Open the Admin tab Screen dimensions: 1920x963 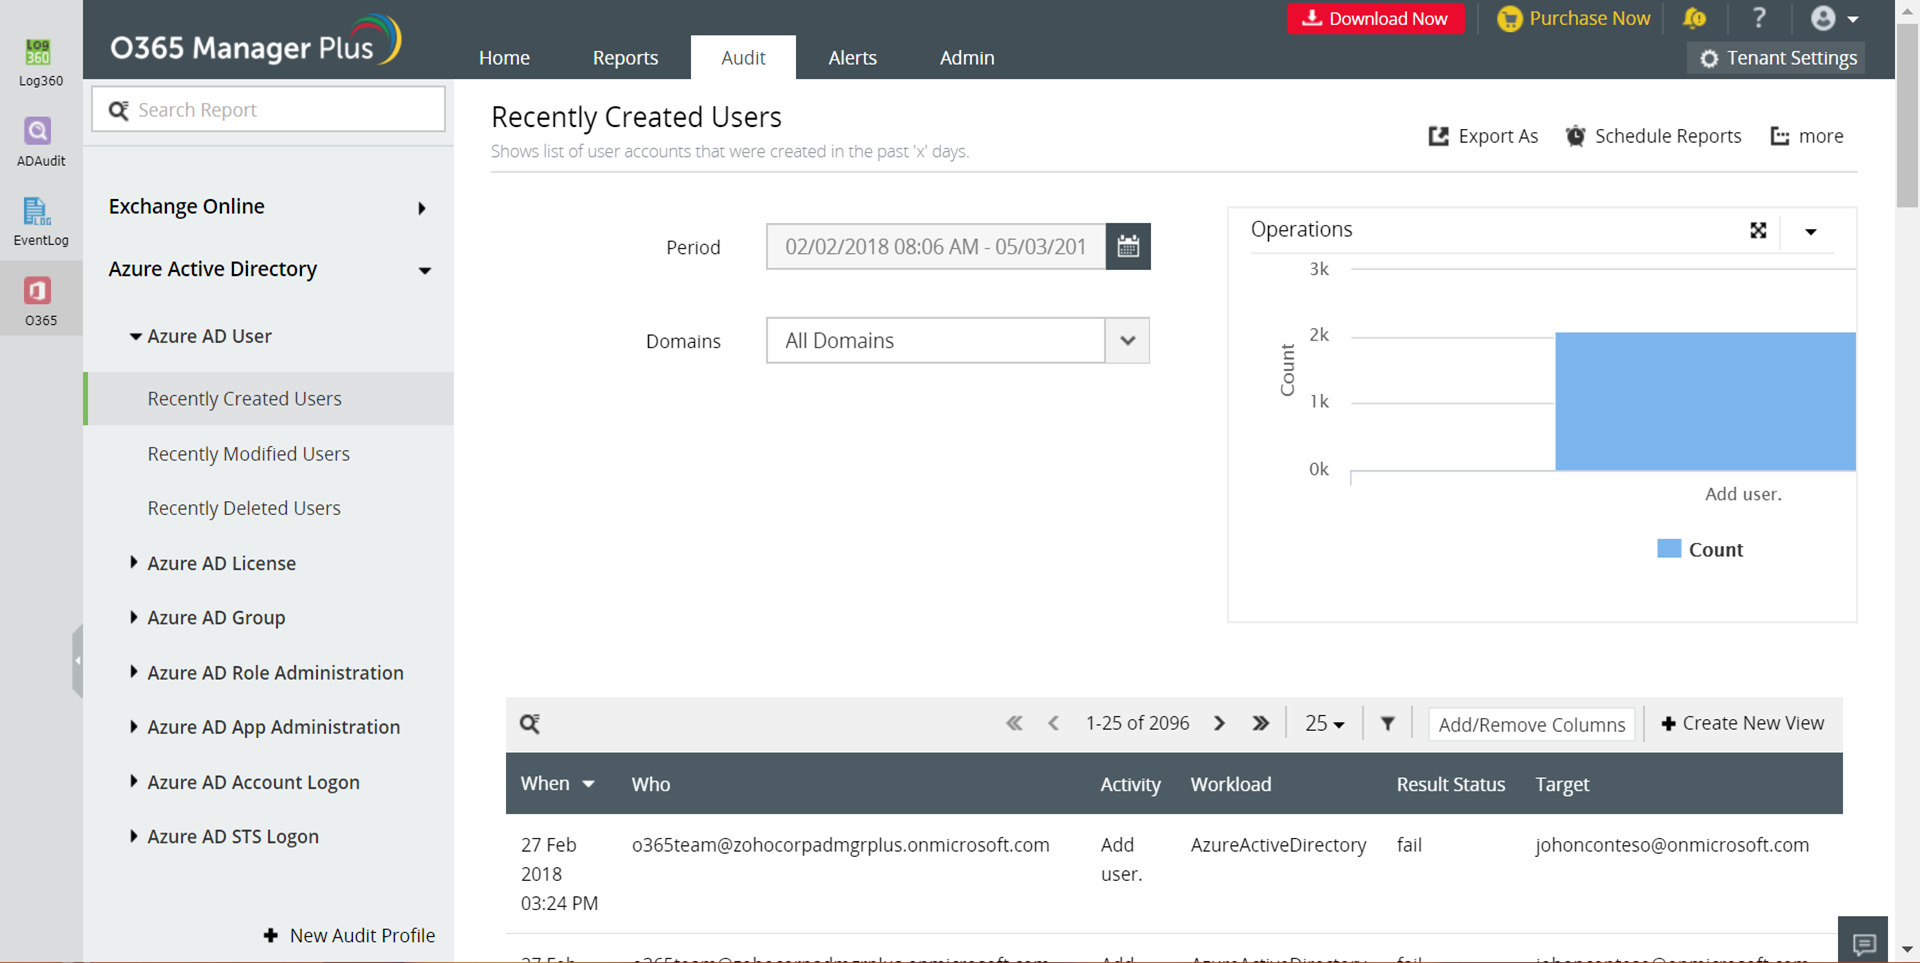pos(967,58)
